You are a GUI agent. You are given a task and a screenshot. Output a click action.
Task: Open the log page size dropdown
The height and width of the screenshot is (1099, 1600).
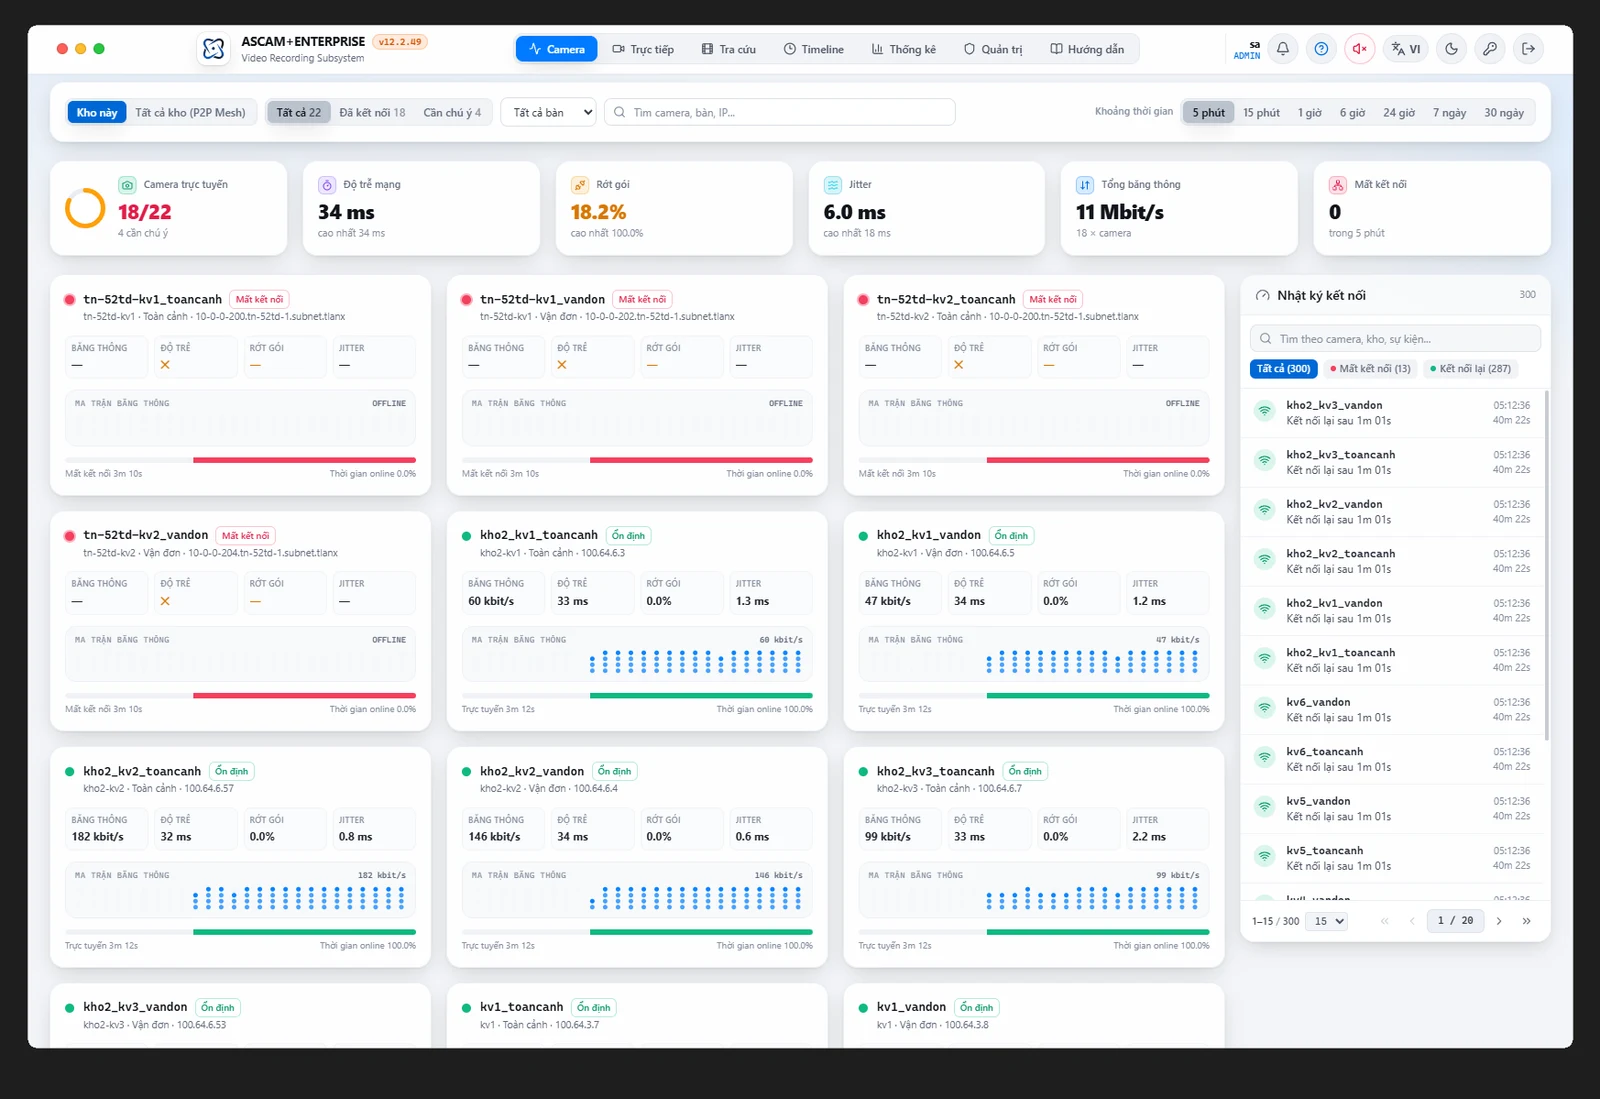(x=1329, y=921)
